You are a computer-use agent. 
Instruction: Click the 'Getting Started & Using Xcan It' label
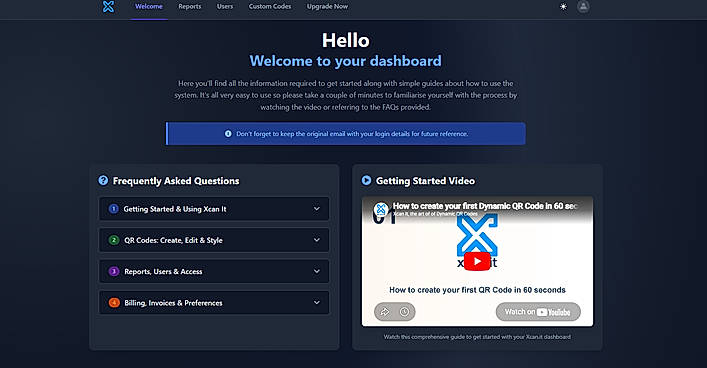(175, 209)
